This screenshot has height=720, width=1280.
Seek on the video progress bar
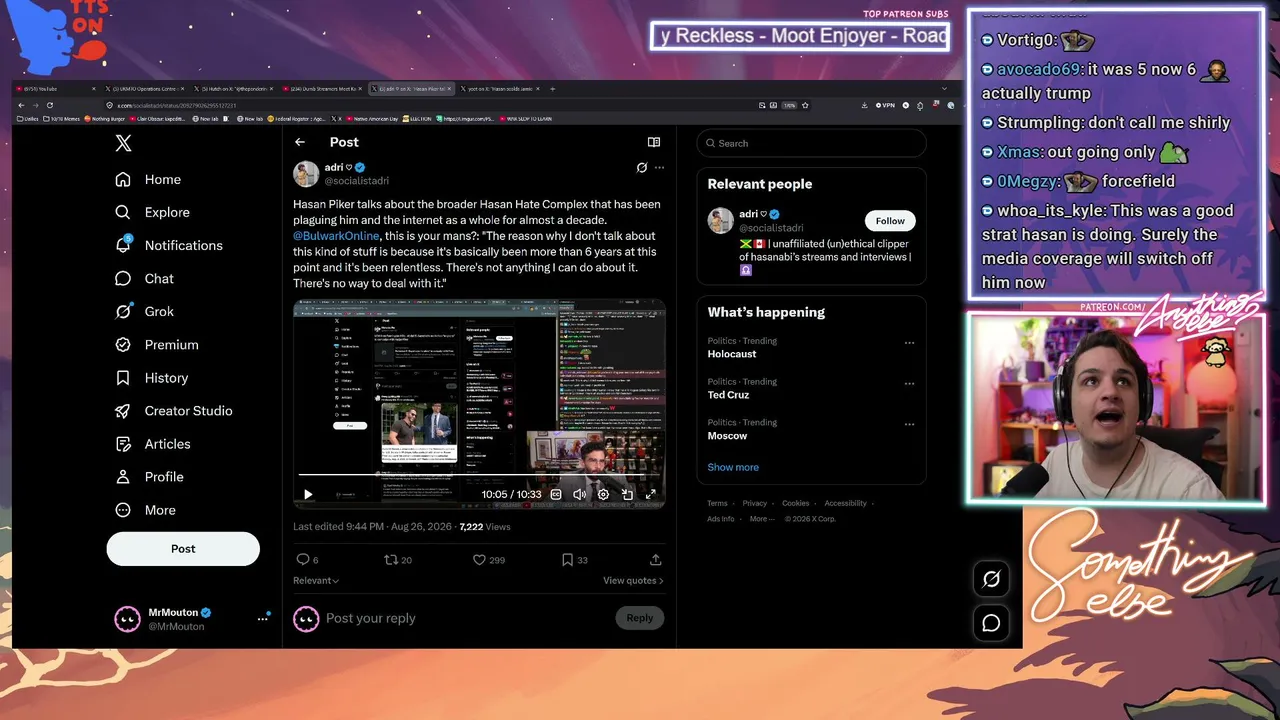pos(479,474)
